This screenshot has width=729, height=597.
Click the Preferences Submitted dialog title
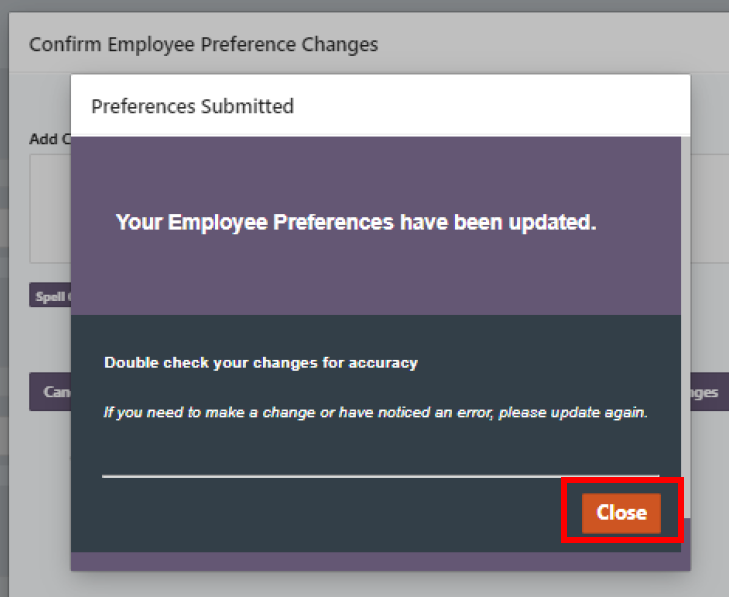(192, 106)
